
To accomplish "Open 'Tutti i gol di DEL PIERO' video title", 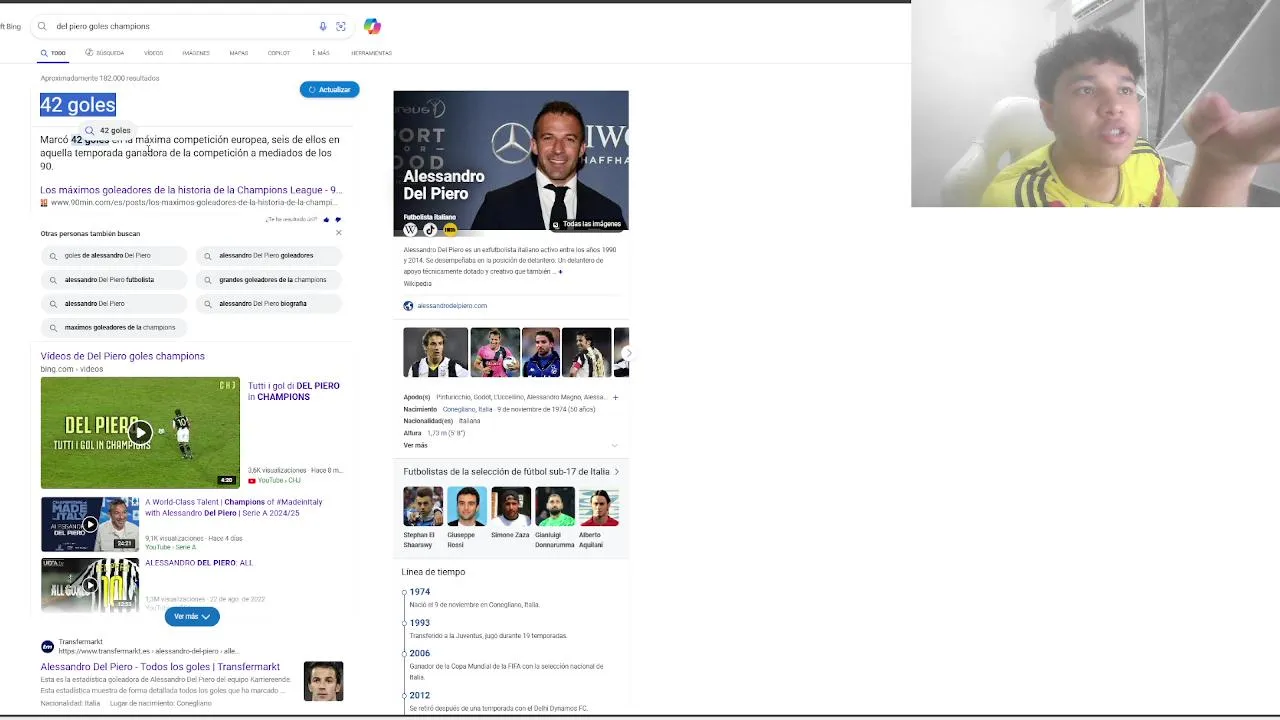I will click(x=294, y=391).
